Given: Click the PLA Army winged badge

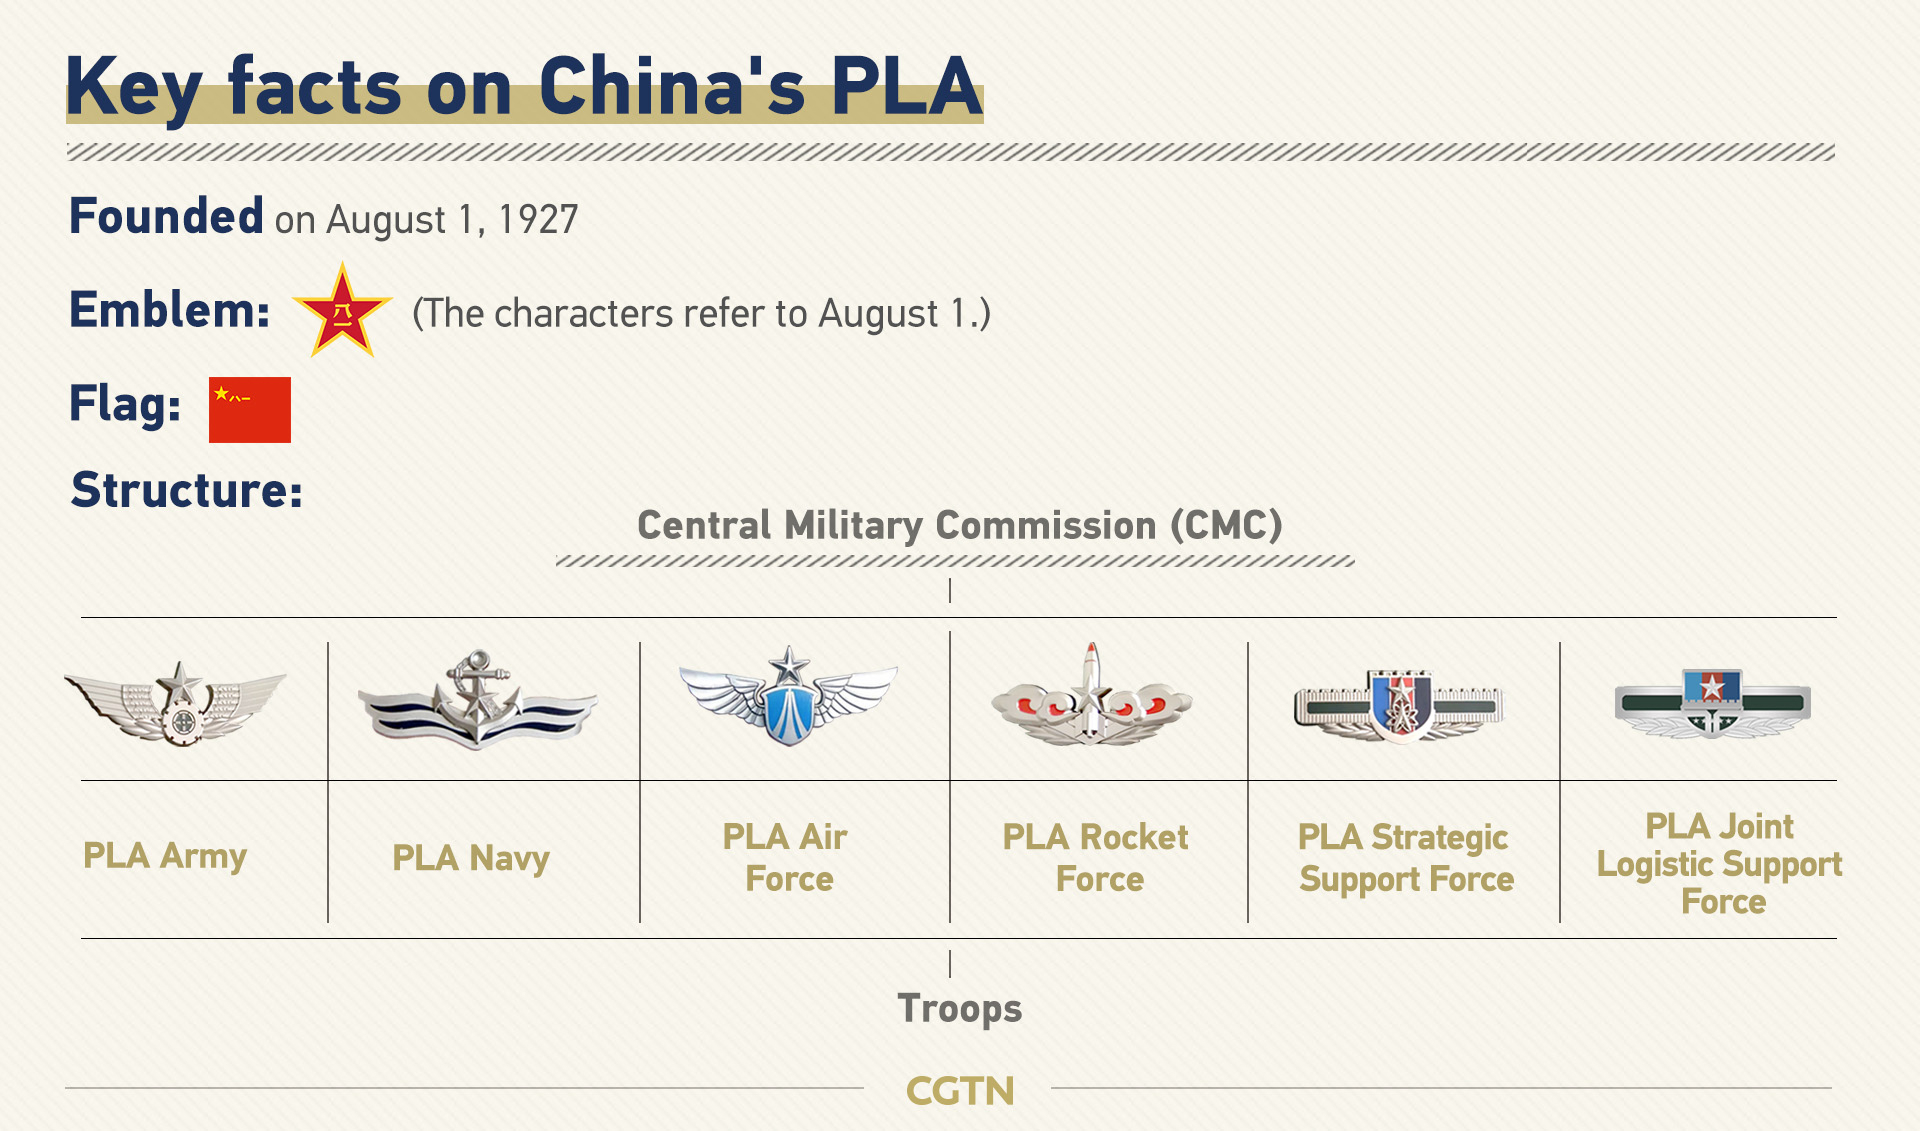Looking at the screenshot, I should [176, 702].
